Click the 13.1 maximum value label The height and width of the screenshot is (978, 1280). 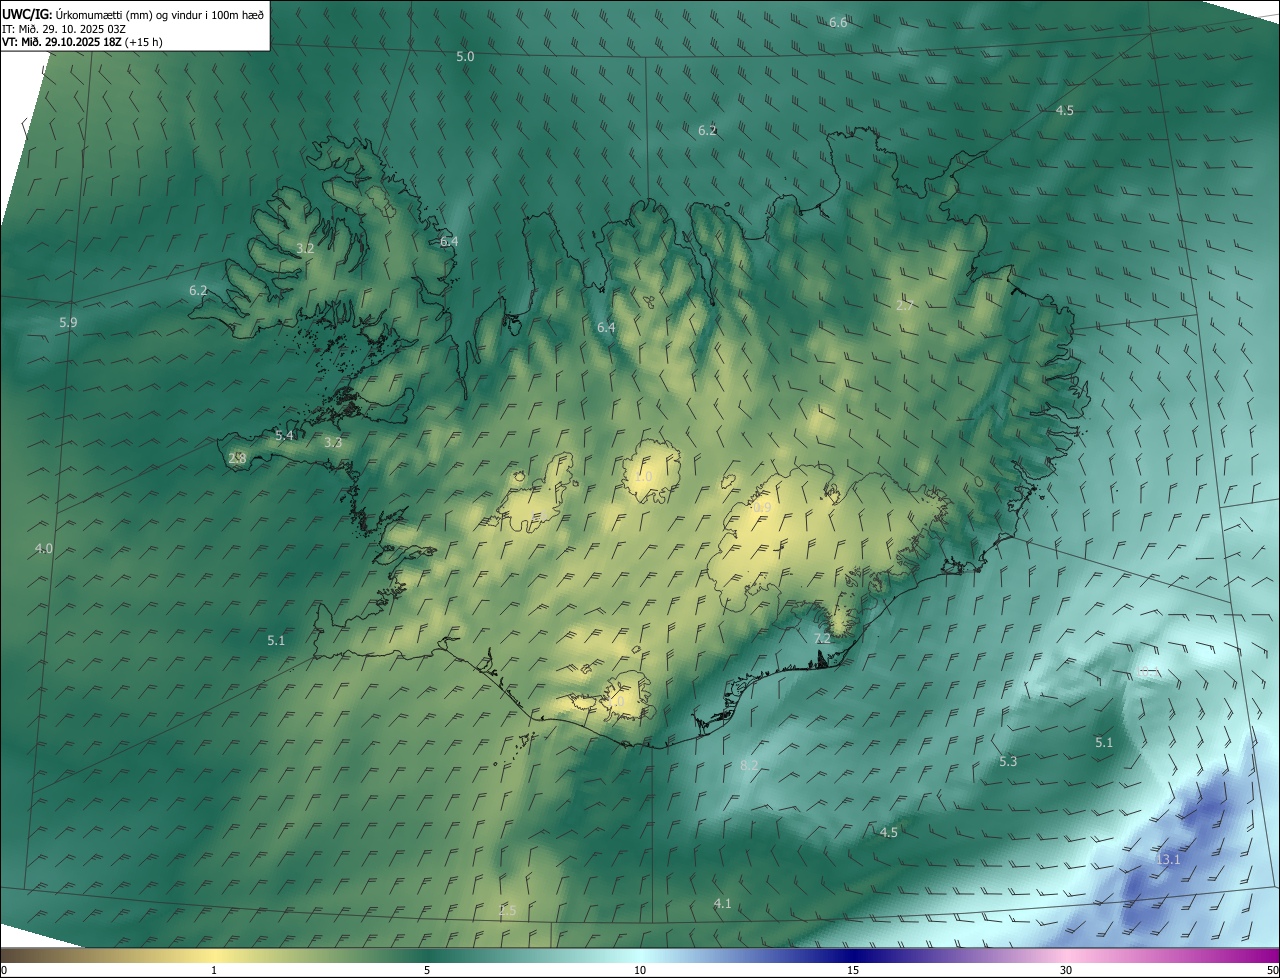click(1168, 859)
